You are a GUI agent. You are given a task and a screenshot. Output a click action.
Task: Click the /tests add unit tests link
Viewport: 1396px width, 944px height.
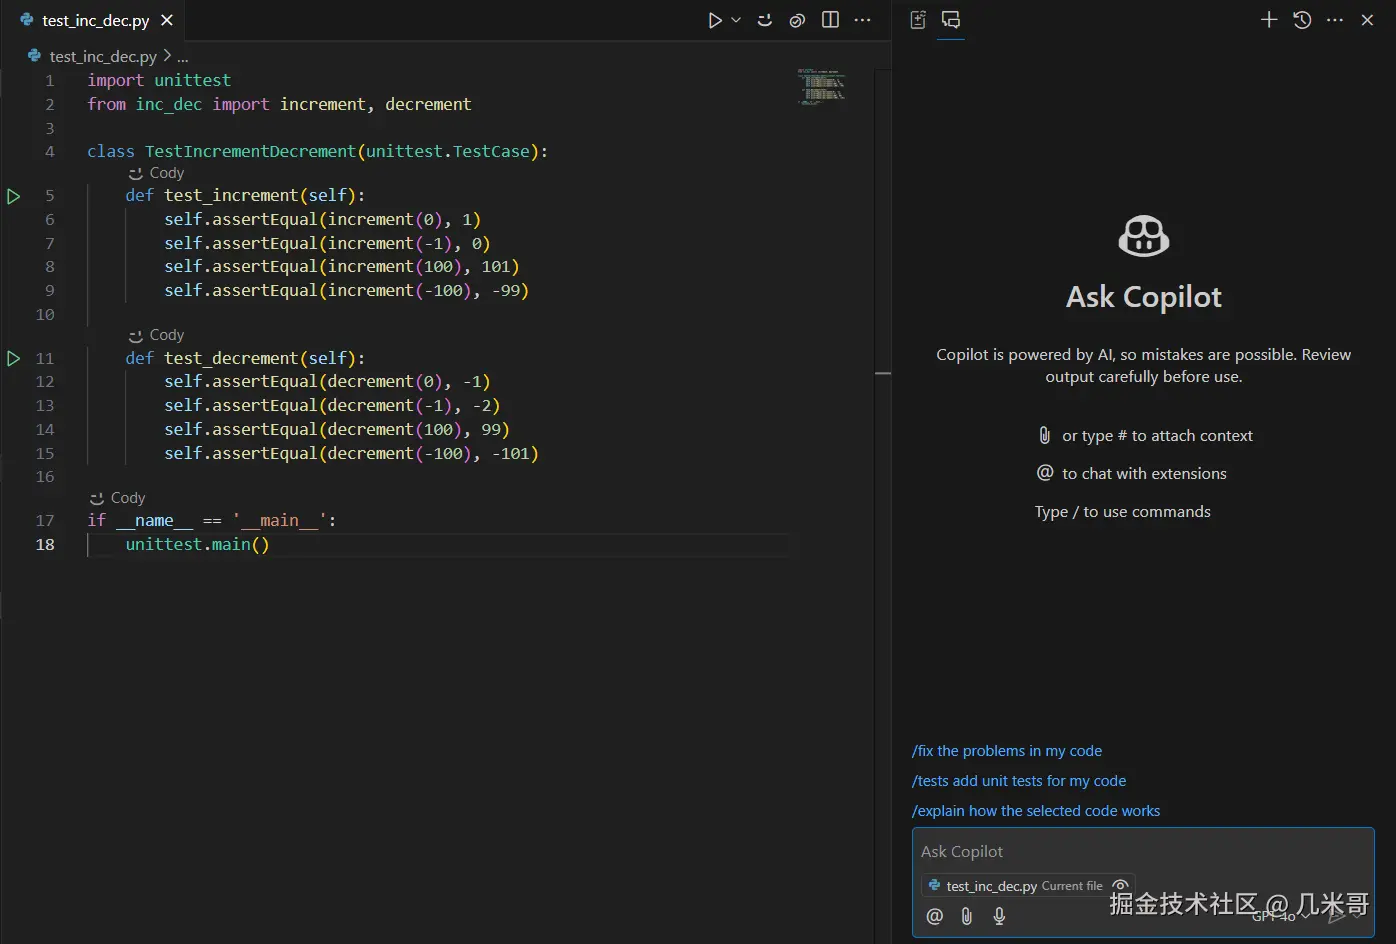[x=1019, y=781]
